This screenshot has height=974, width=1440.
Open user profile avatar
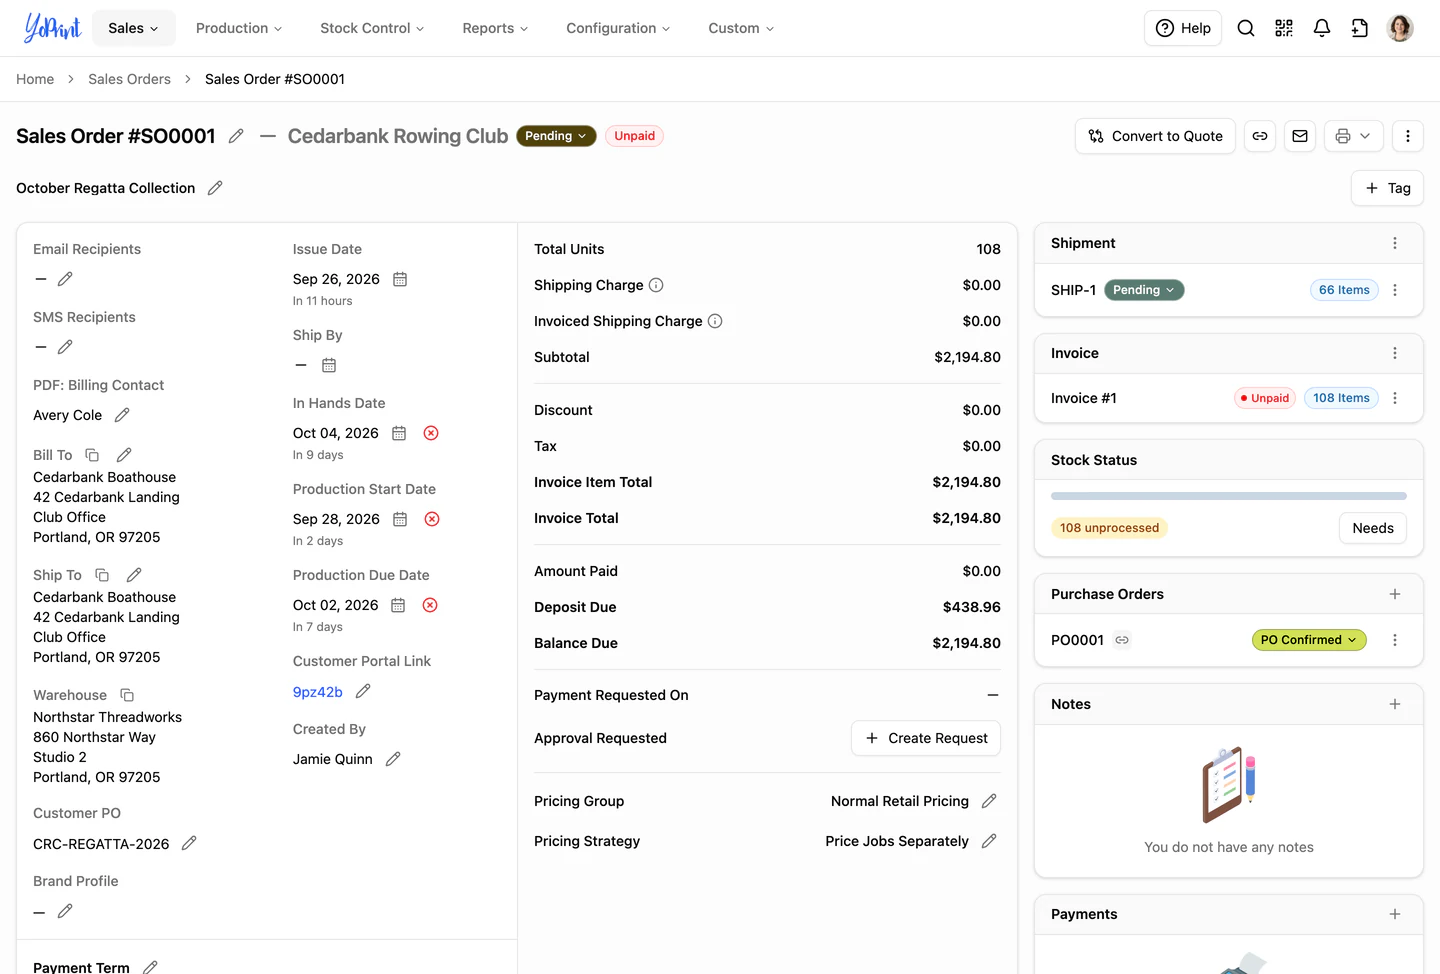click(x=1400, y=28)
